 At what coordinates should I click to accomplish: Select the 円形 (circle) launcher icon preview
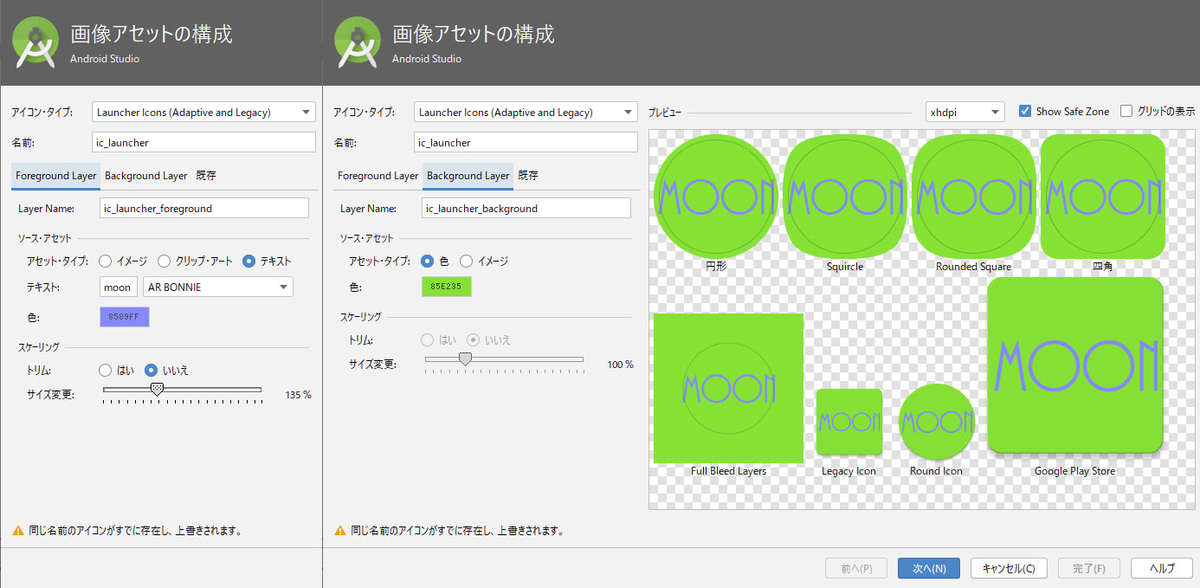(715, 197)
